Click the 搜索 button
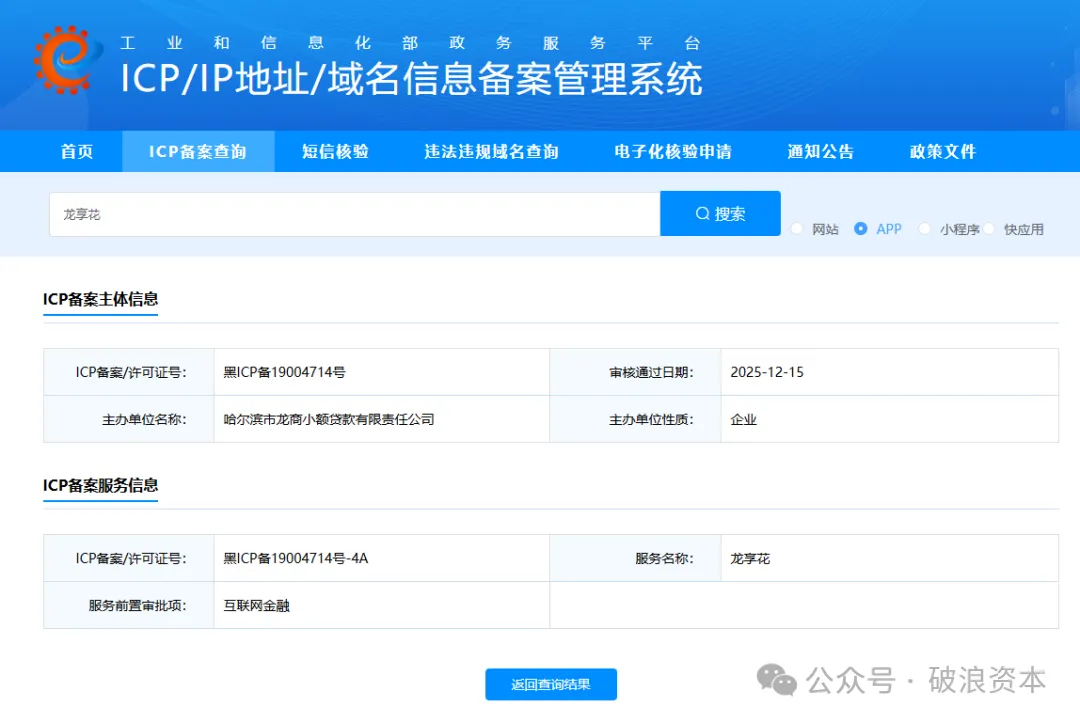Viewport: 1080px width, 723px height. [x=720, y=213]
